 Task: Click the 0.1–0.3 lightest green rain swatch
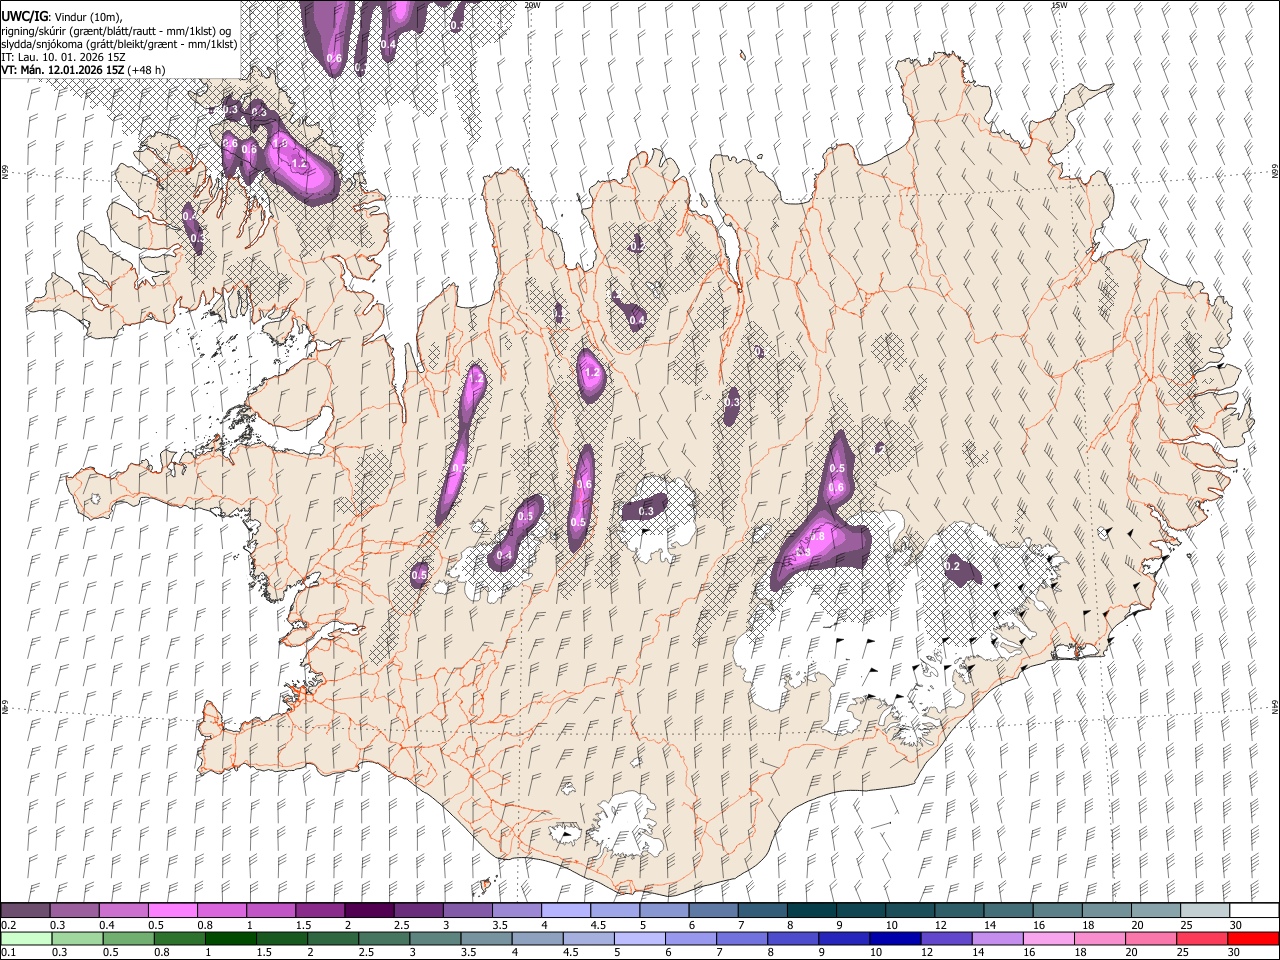click(x=27, y=938)
